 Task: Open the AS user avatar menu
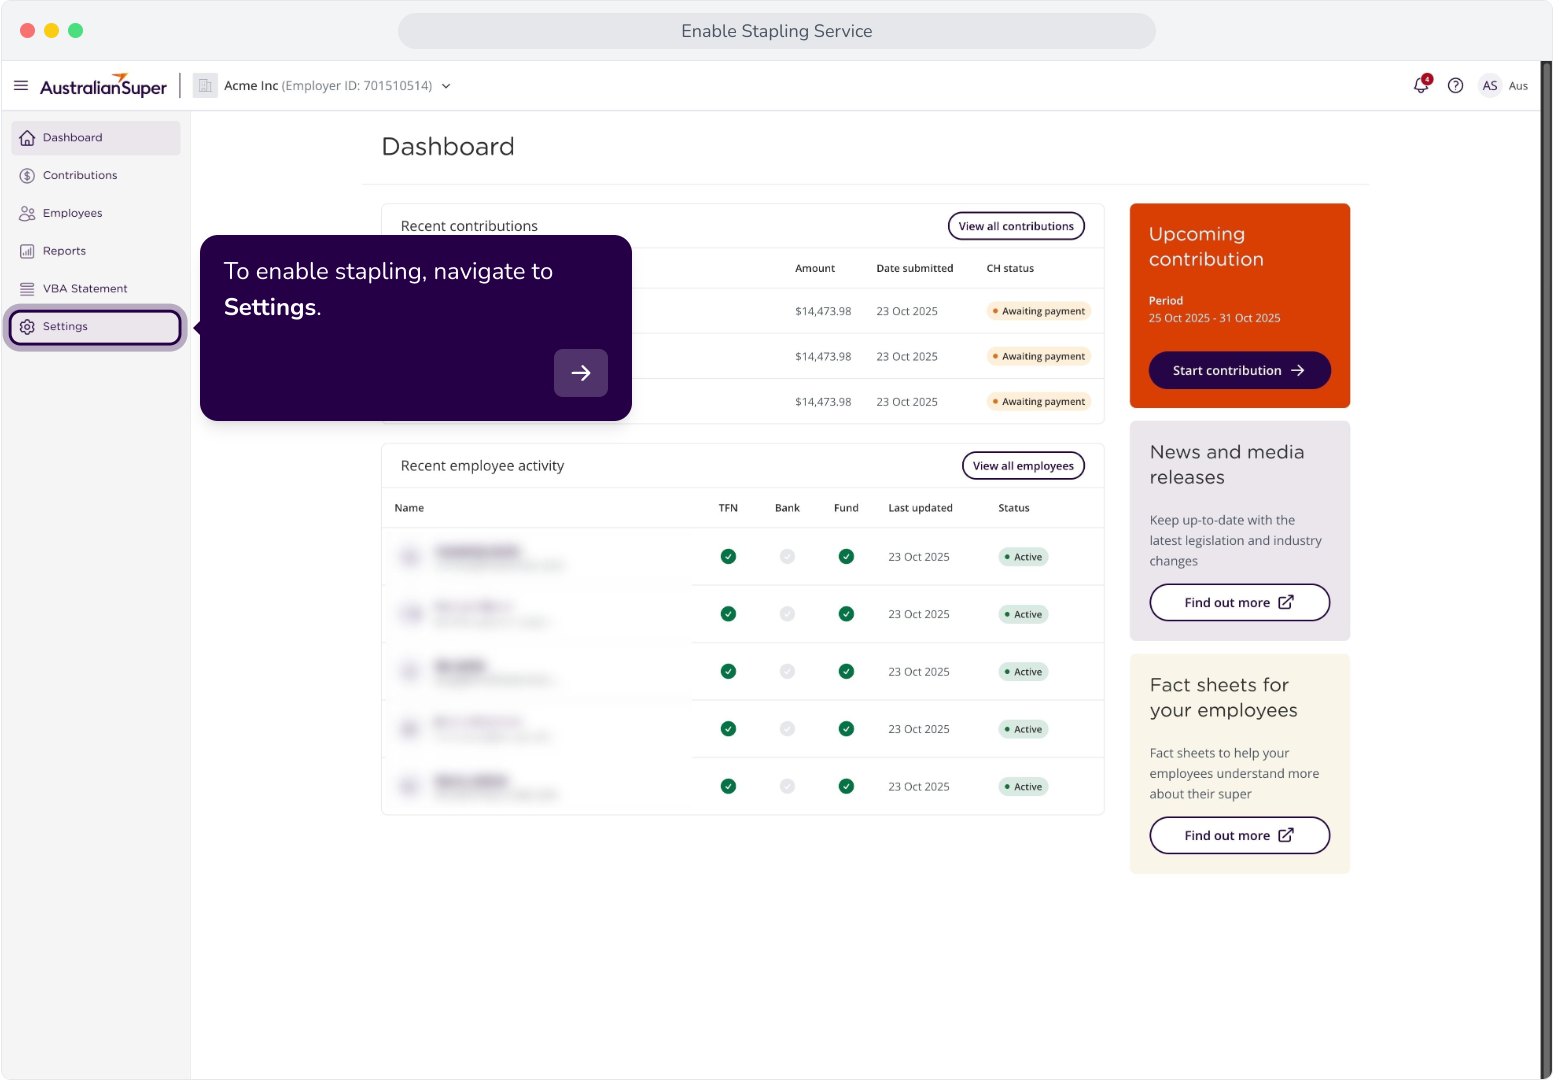point(1490,86)
